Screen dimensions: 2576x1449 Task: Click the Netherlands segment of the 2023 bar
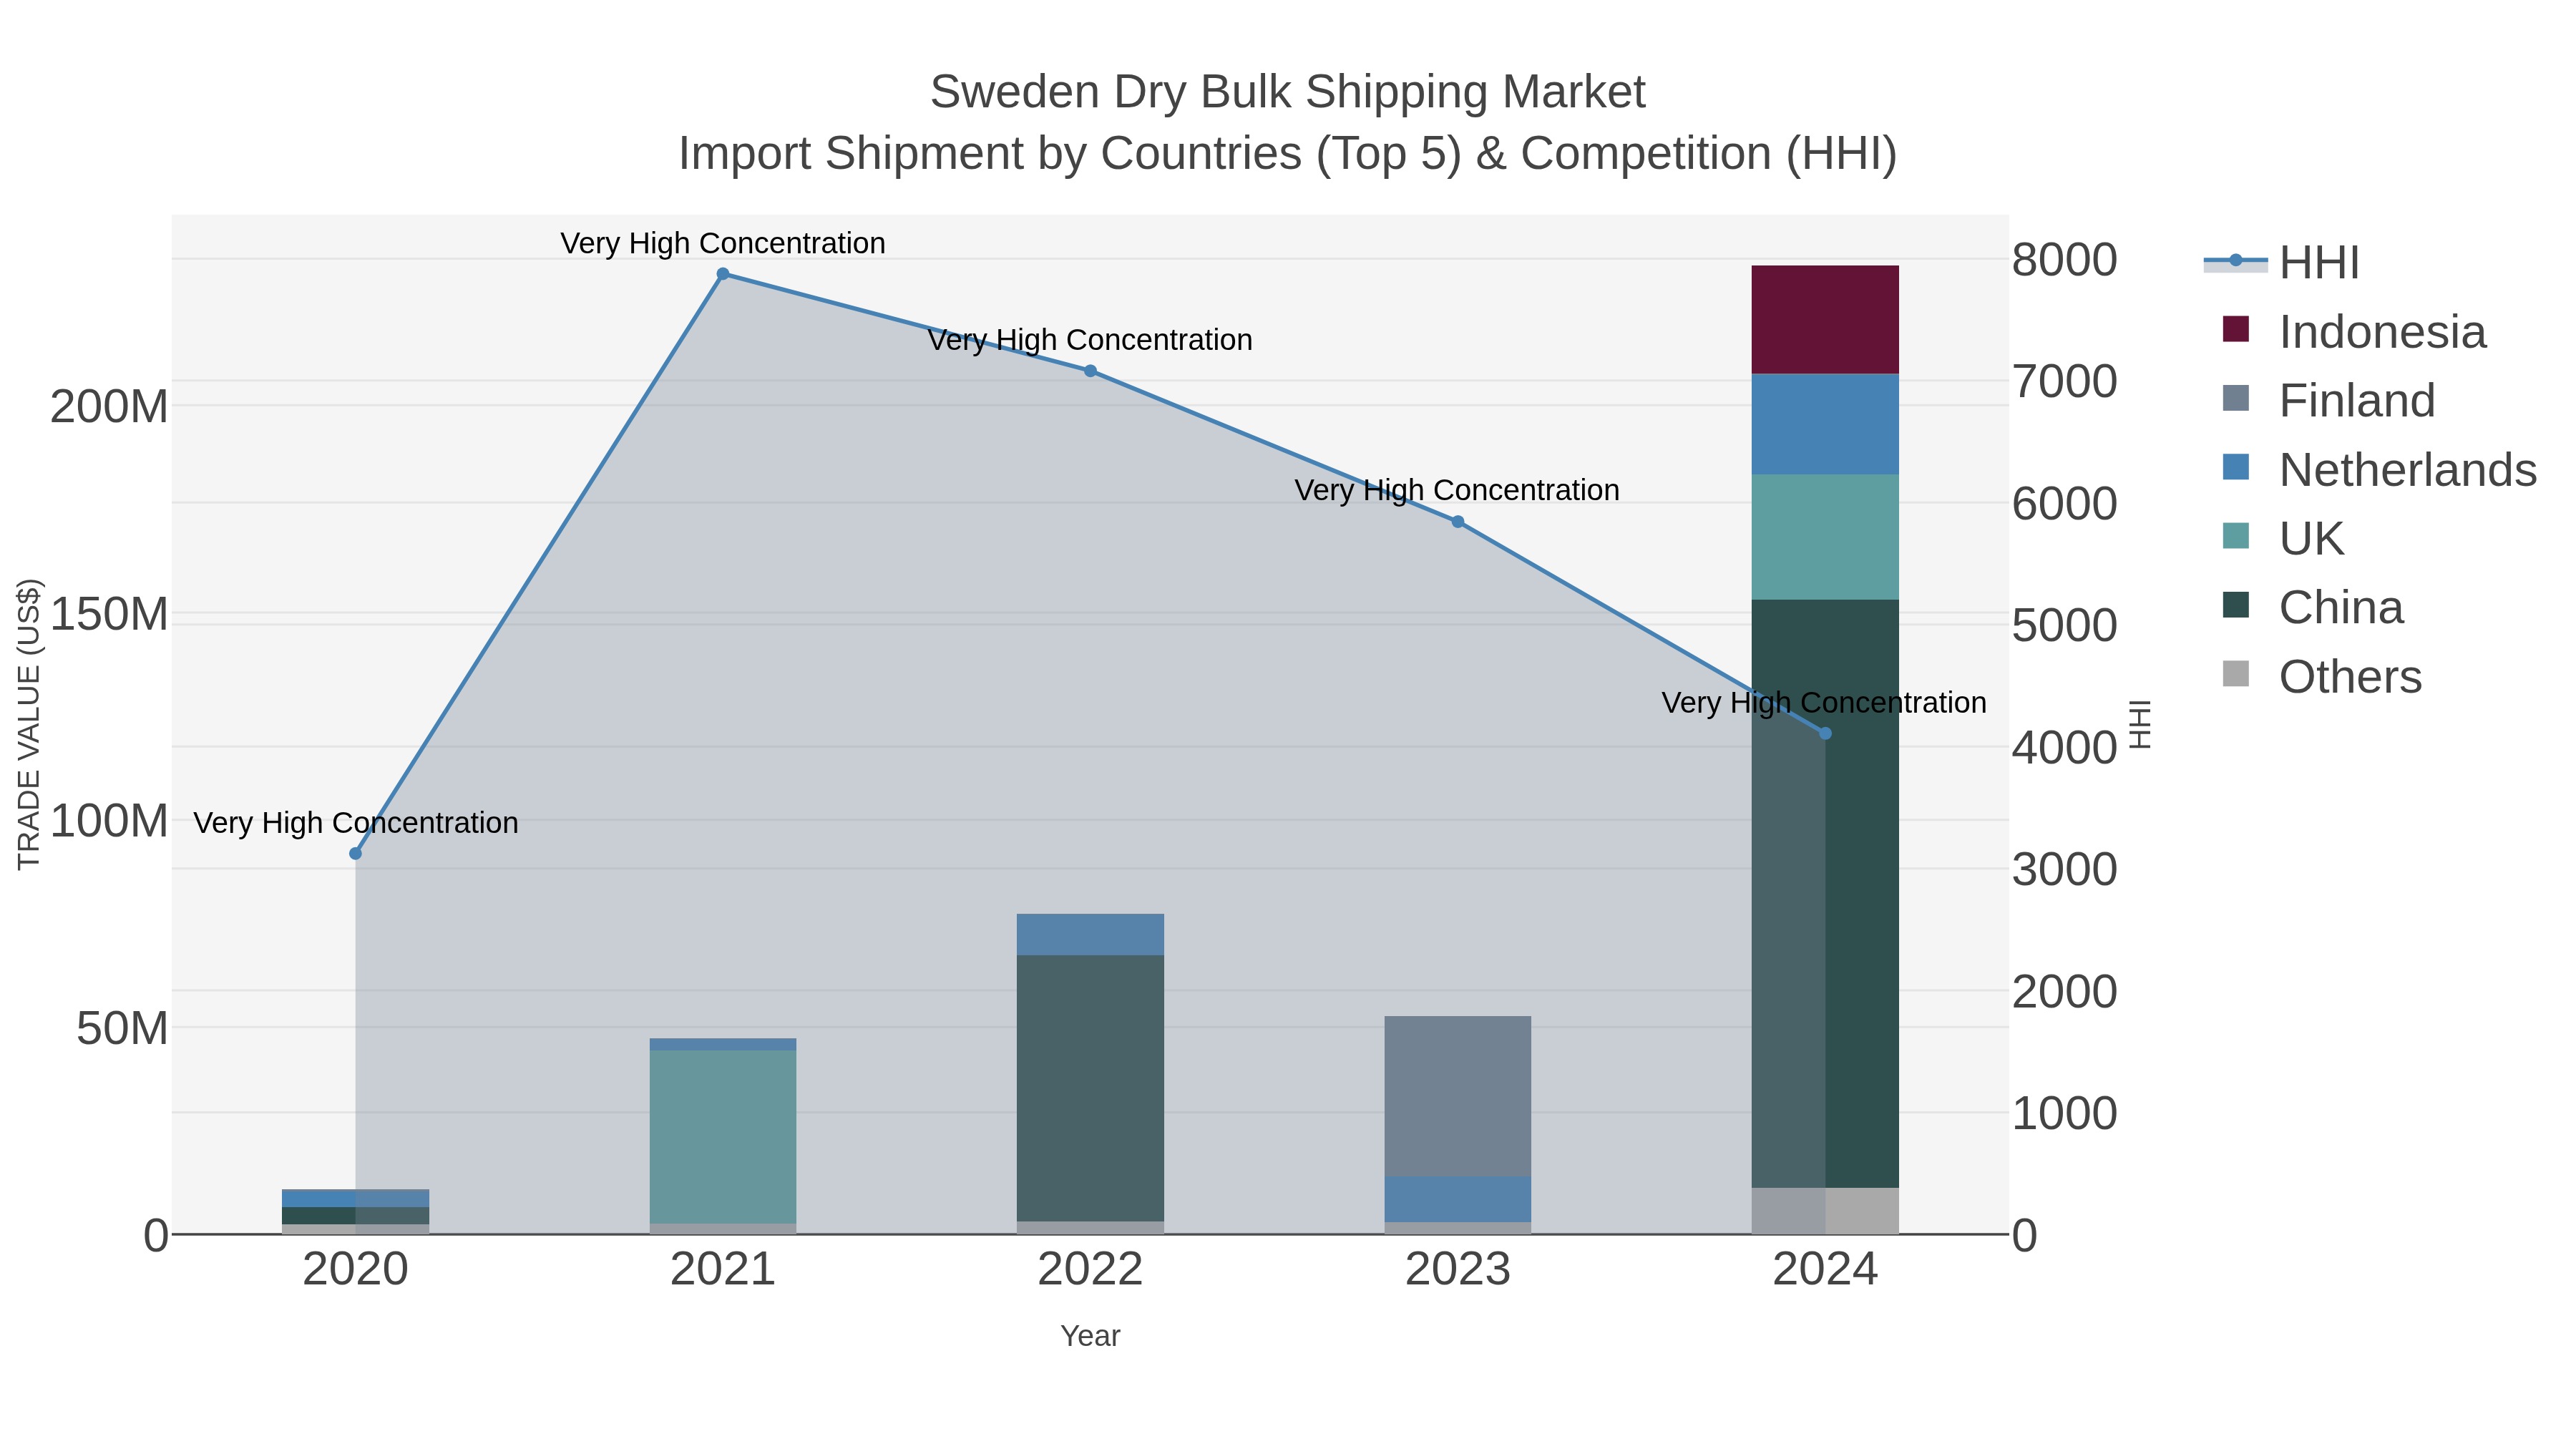tap(1458, 1199)
